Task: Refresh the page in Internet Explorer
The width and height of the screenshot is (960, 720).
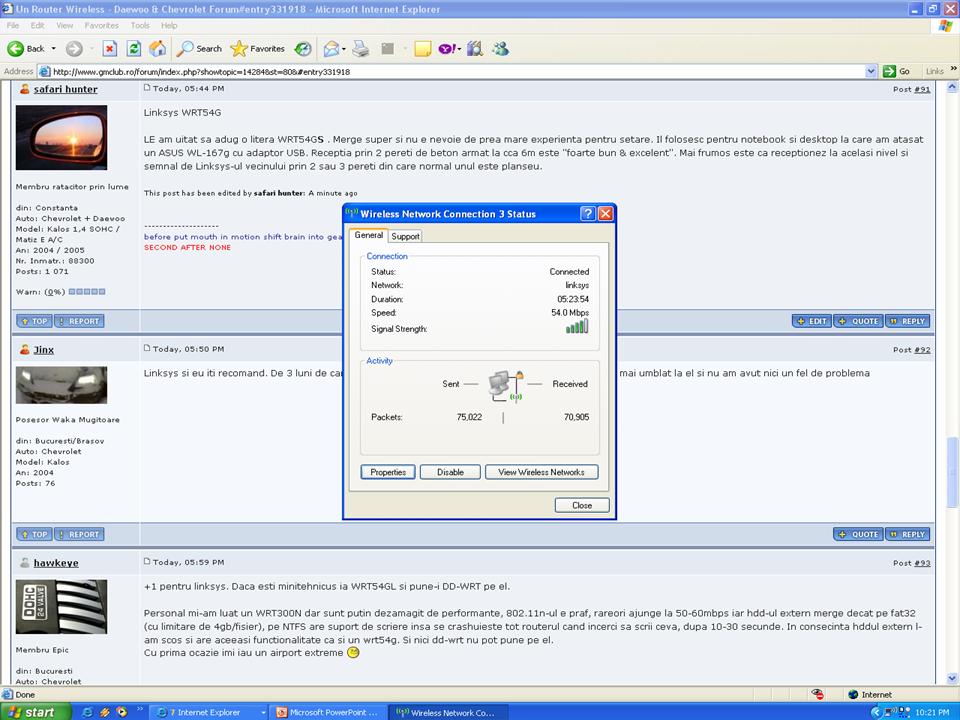Action: click(133, 48)
